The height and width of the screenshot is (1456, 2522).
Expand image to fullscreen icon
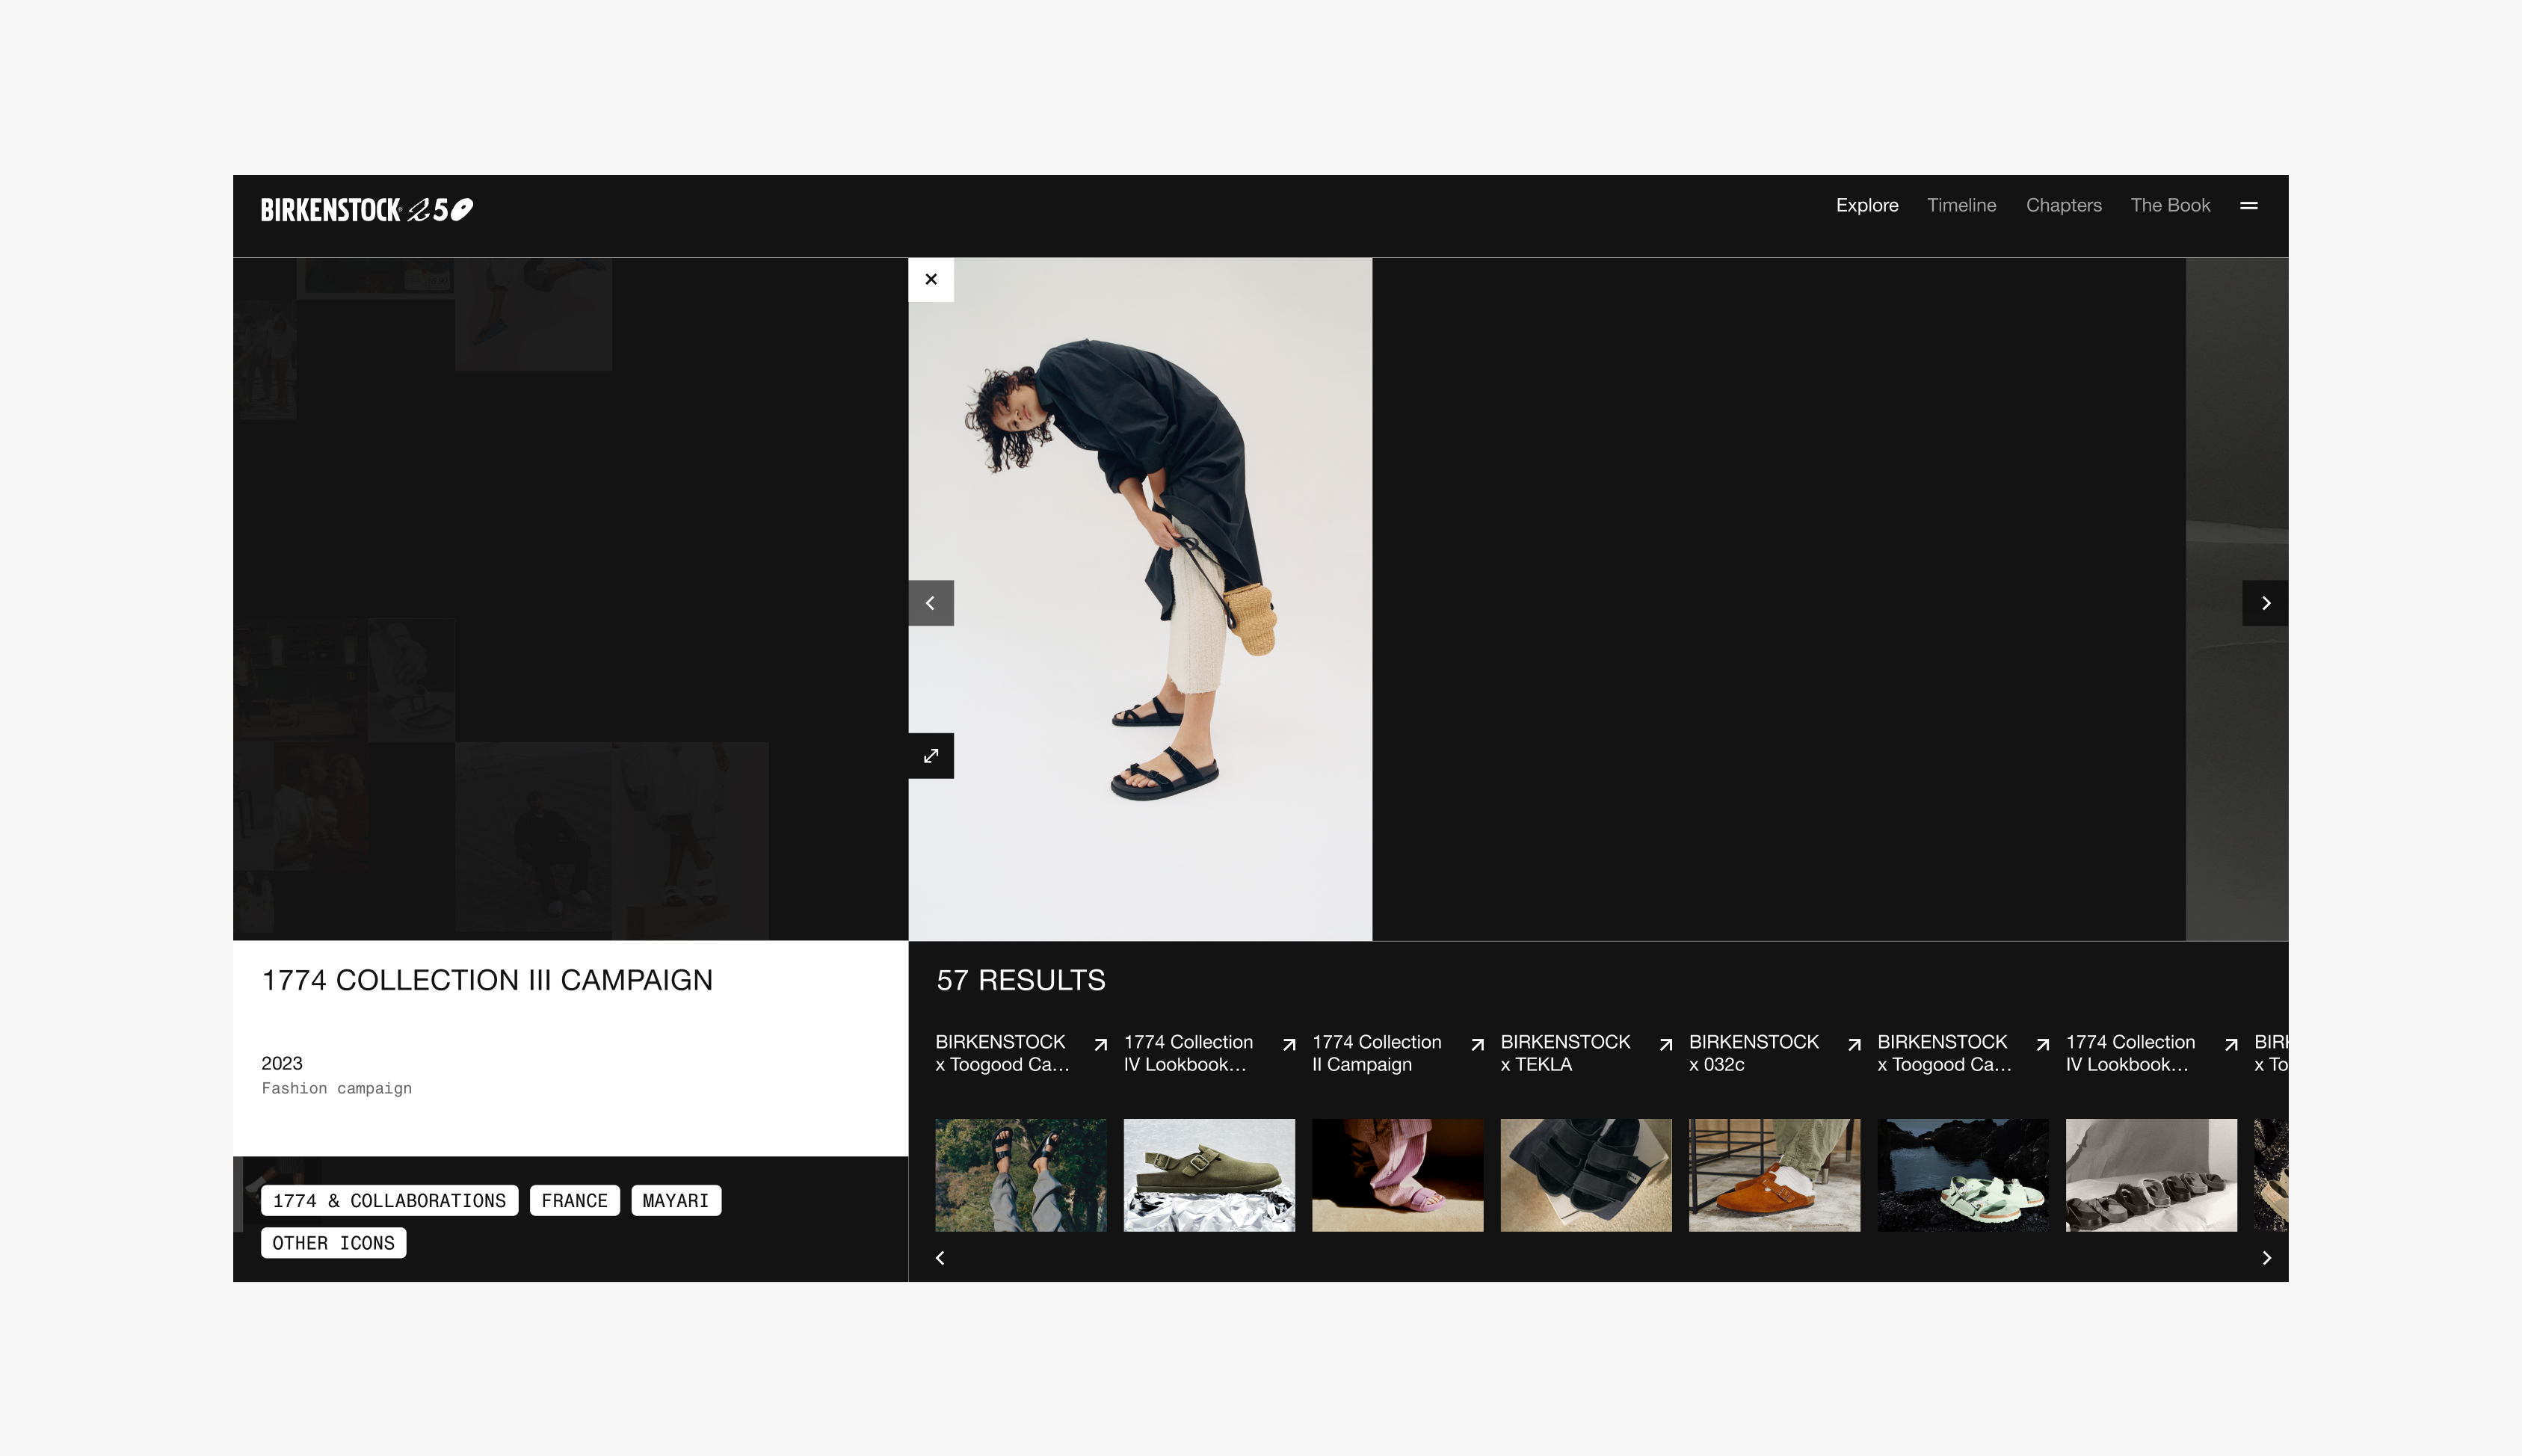(931, 756)
